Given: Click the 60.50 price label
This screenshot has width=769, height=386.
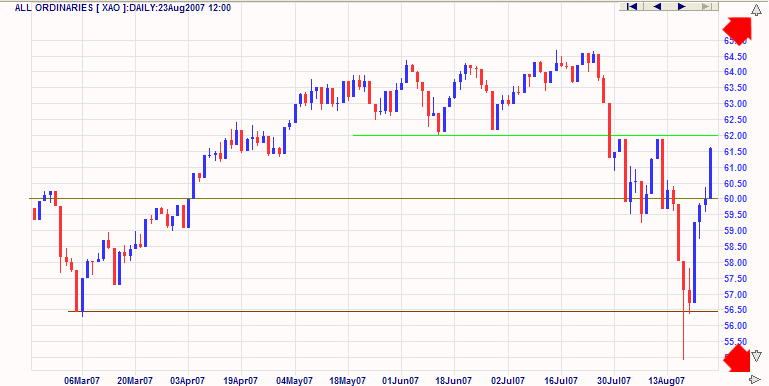Looking at the screenshot, I should point(735,183).
